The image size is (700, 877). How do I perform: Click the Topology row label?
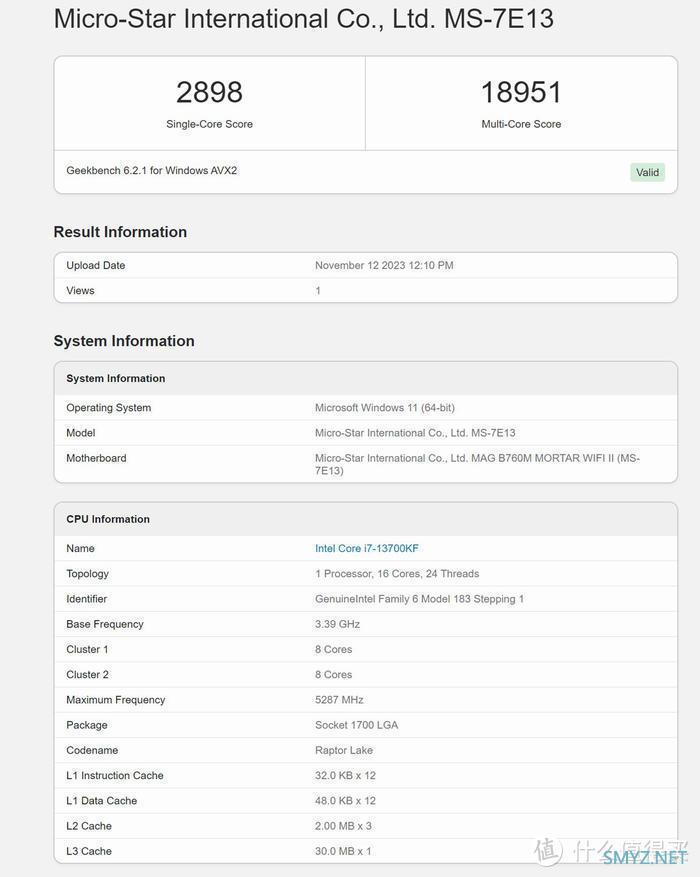click(87, 574)
